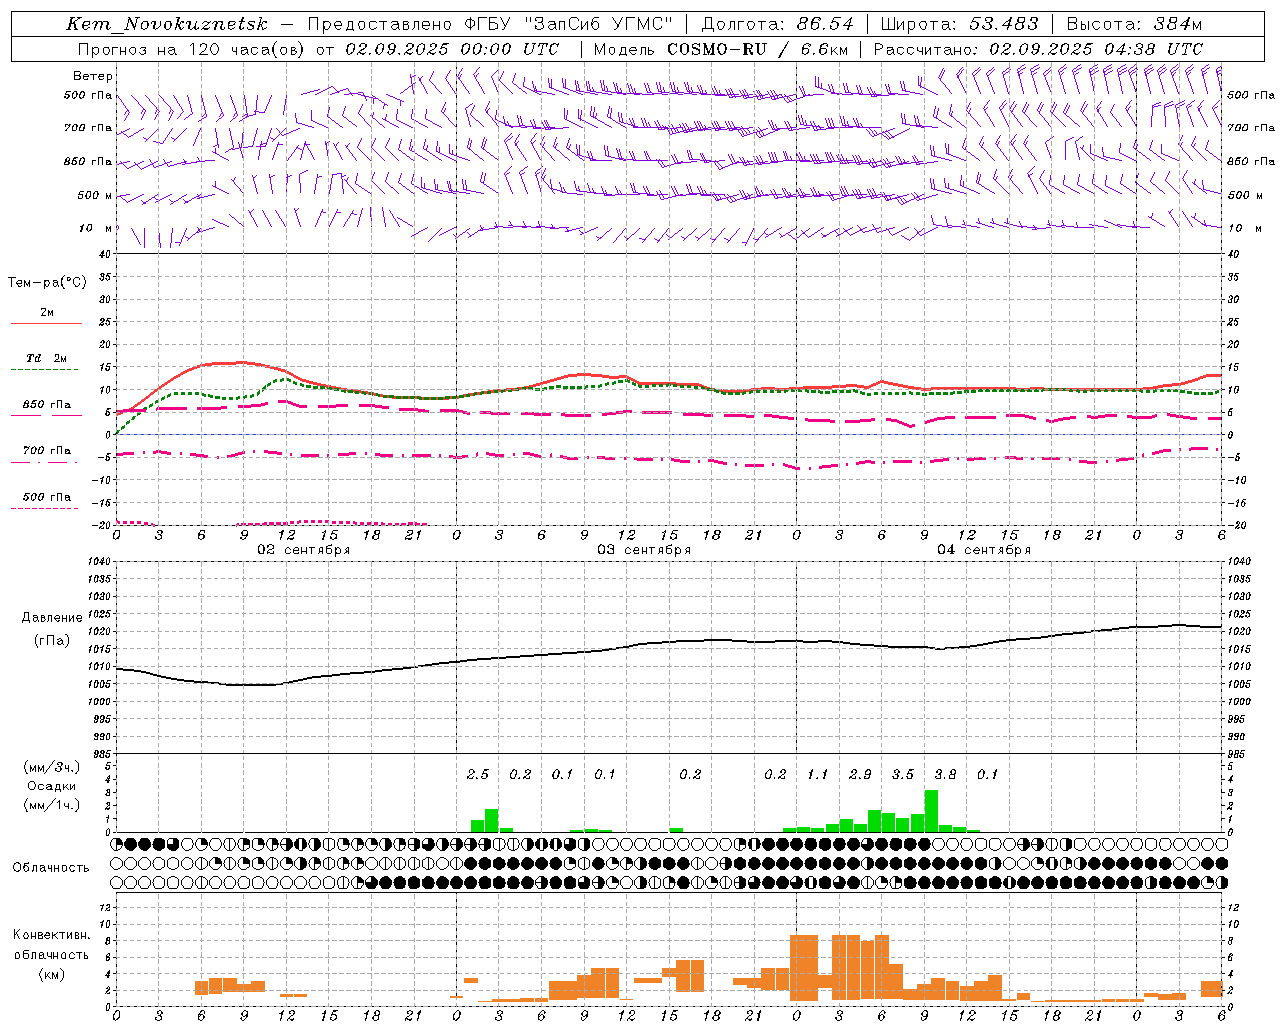Click the '2м' temperature legend entry
Viewport: 1280px width, 1024px height.
(x=47, y=312)
